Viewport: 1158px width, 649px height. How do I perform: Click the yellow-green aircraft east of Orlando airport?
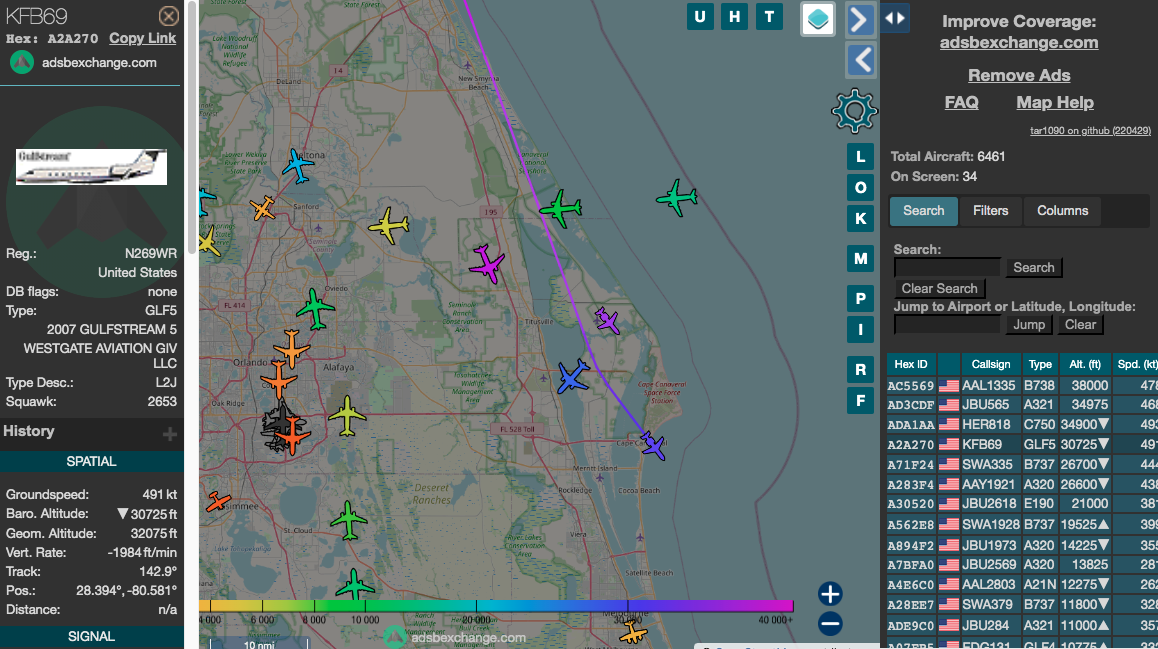coord(346,416)
